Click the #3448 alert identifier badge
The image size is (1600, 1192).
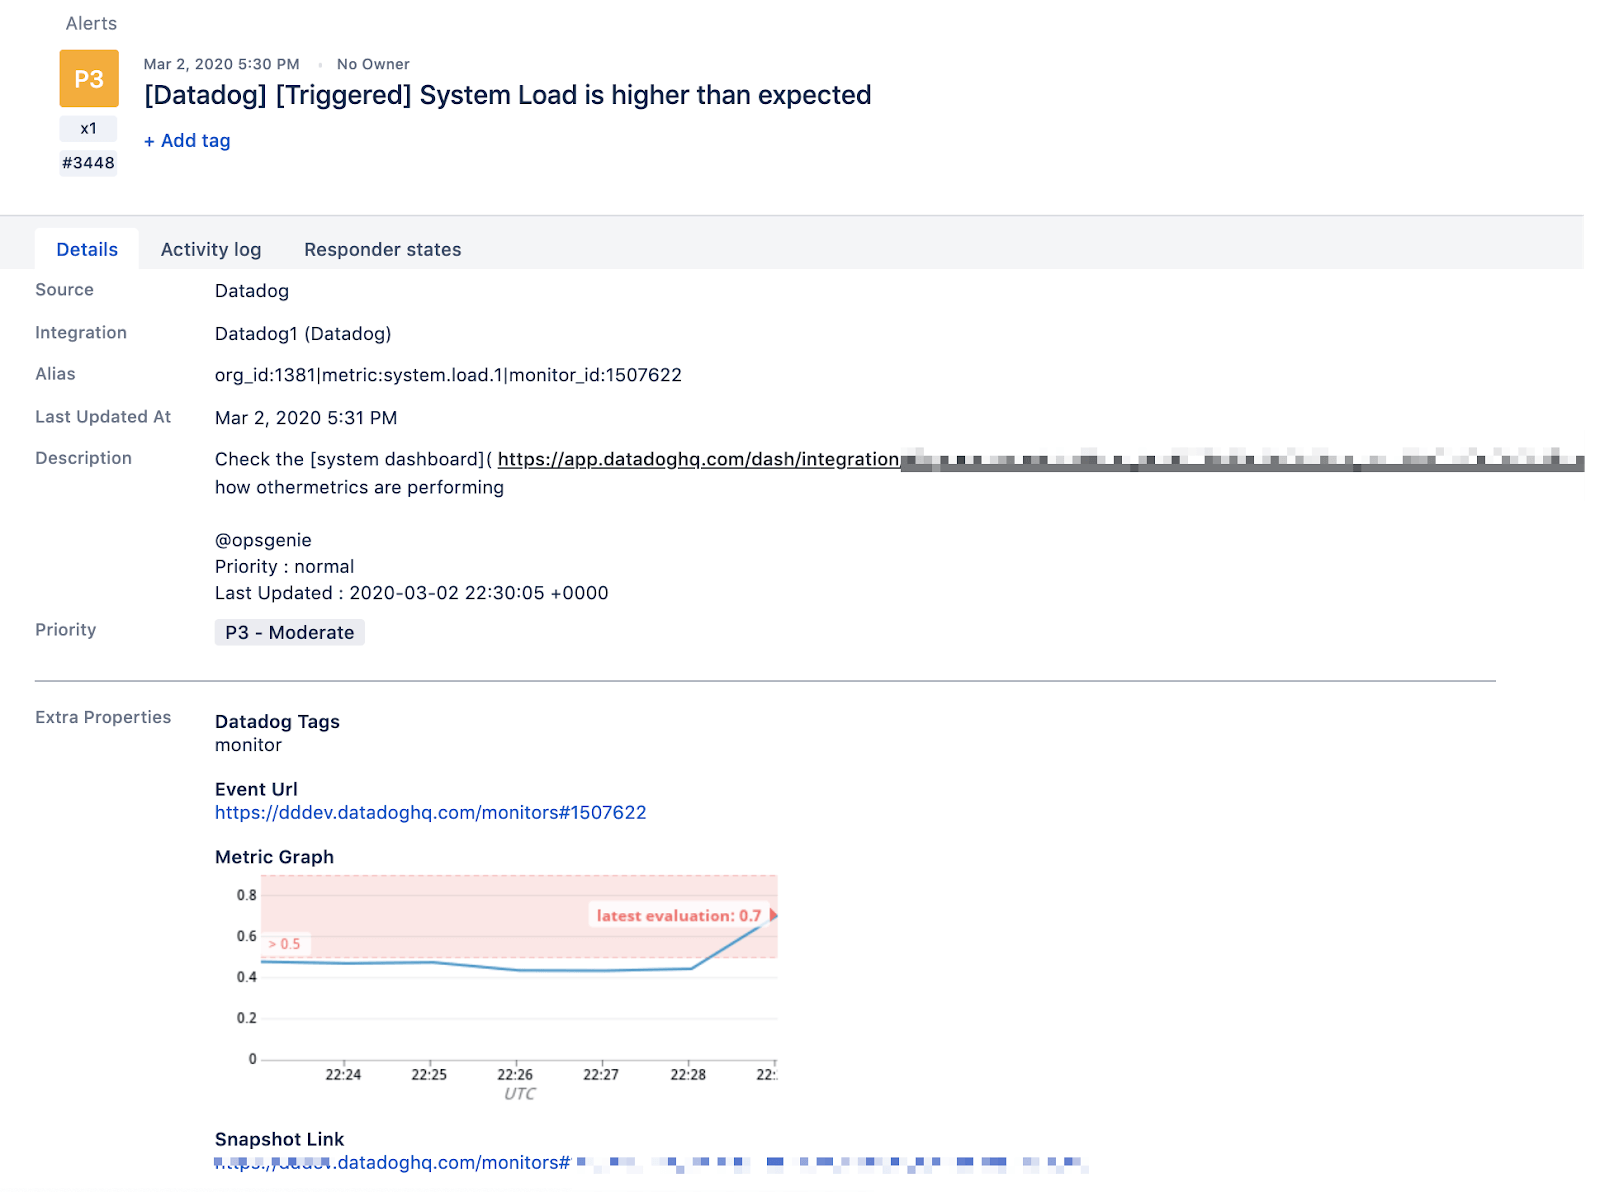pos(88,163)
